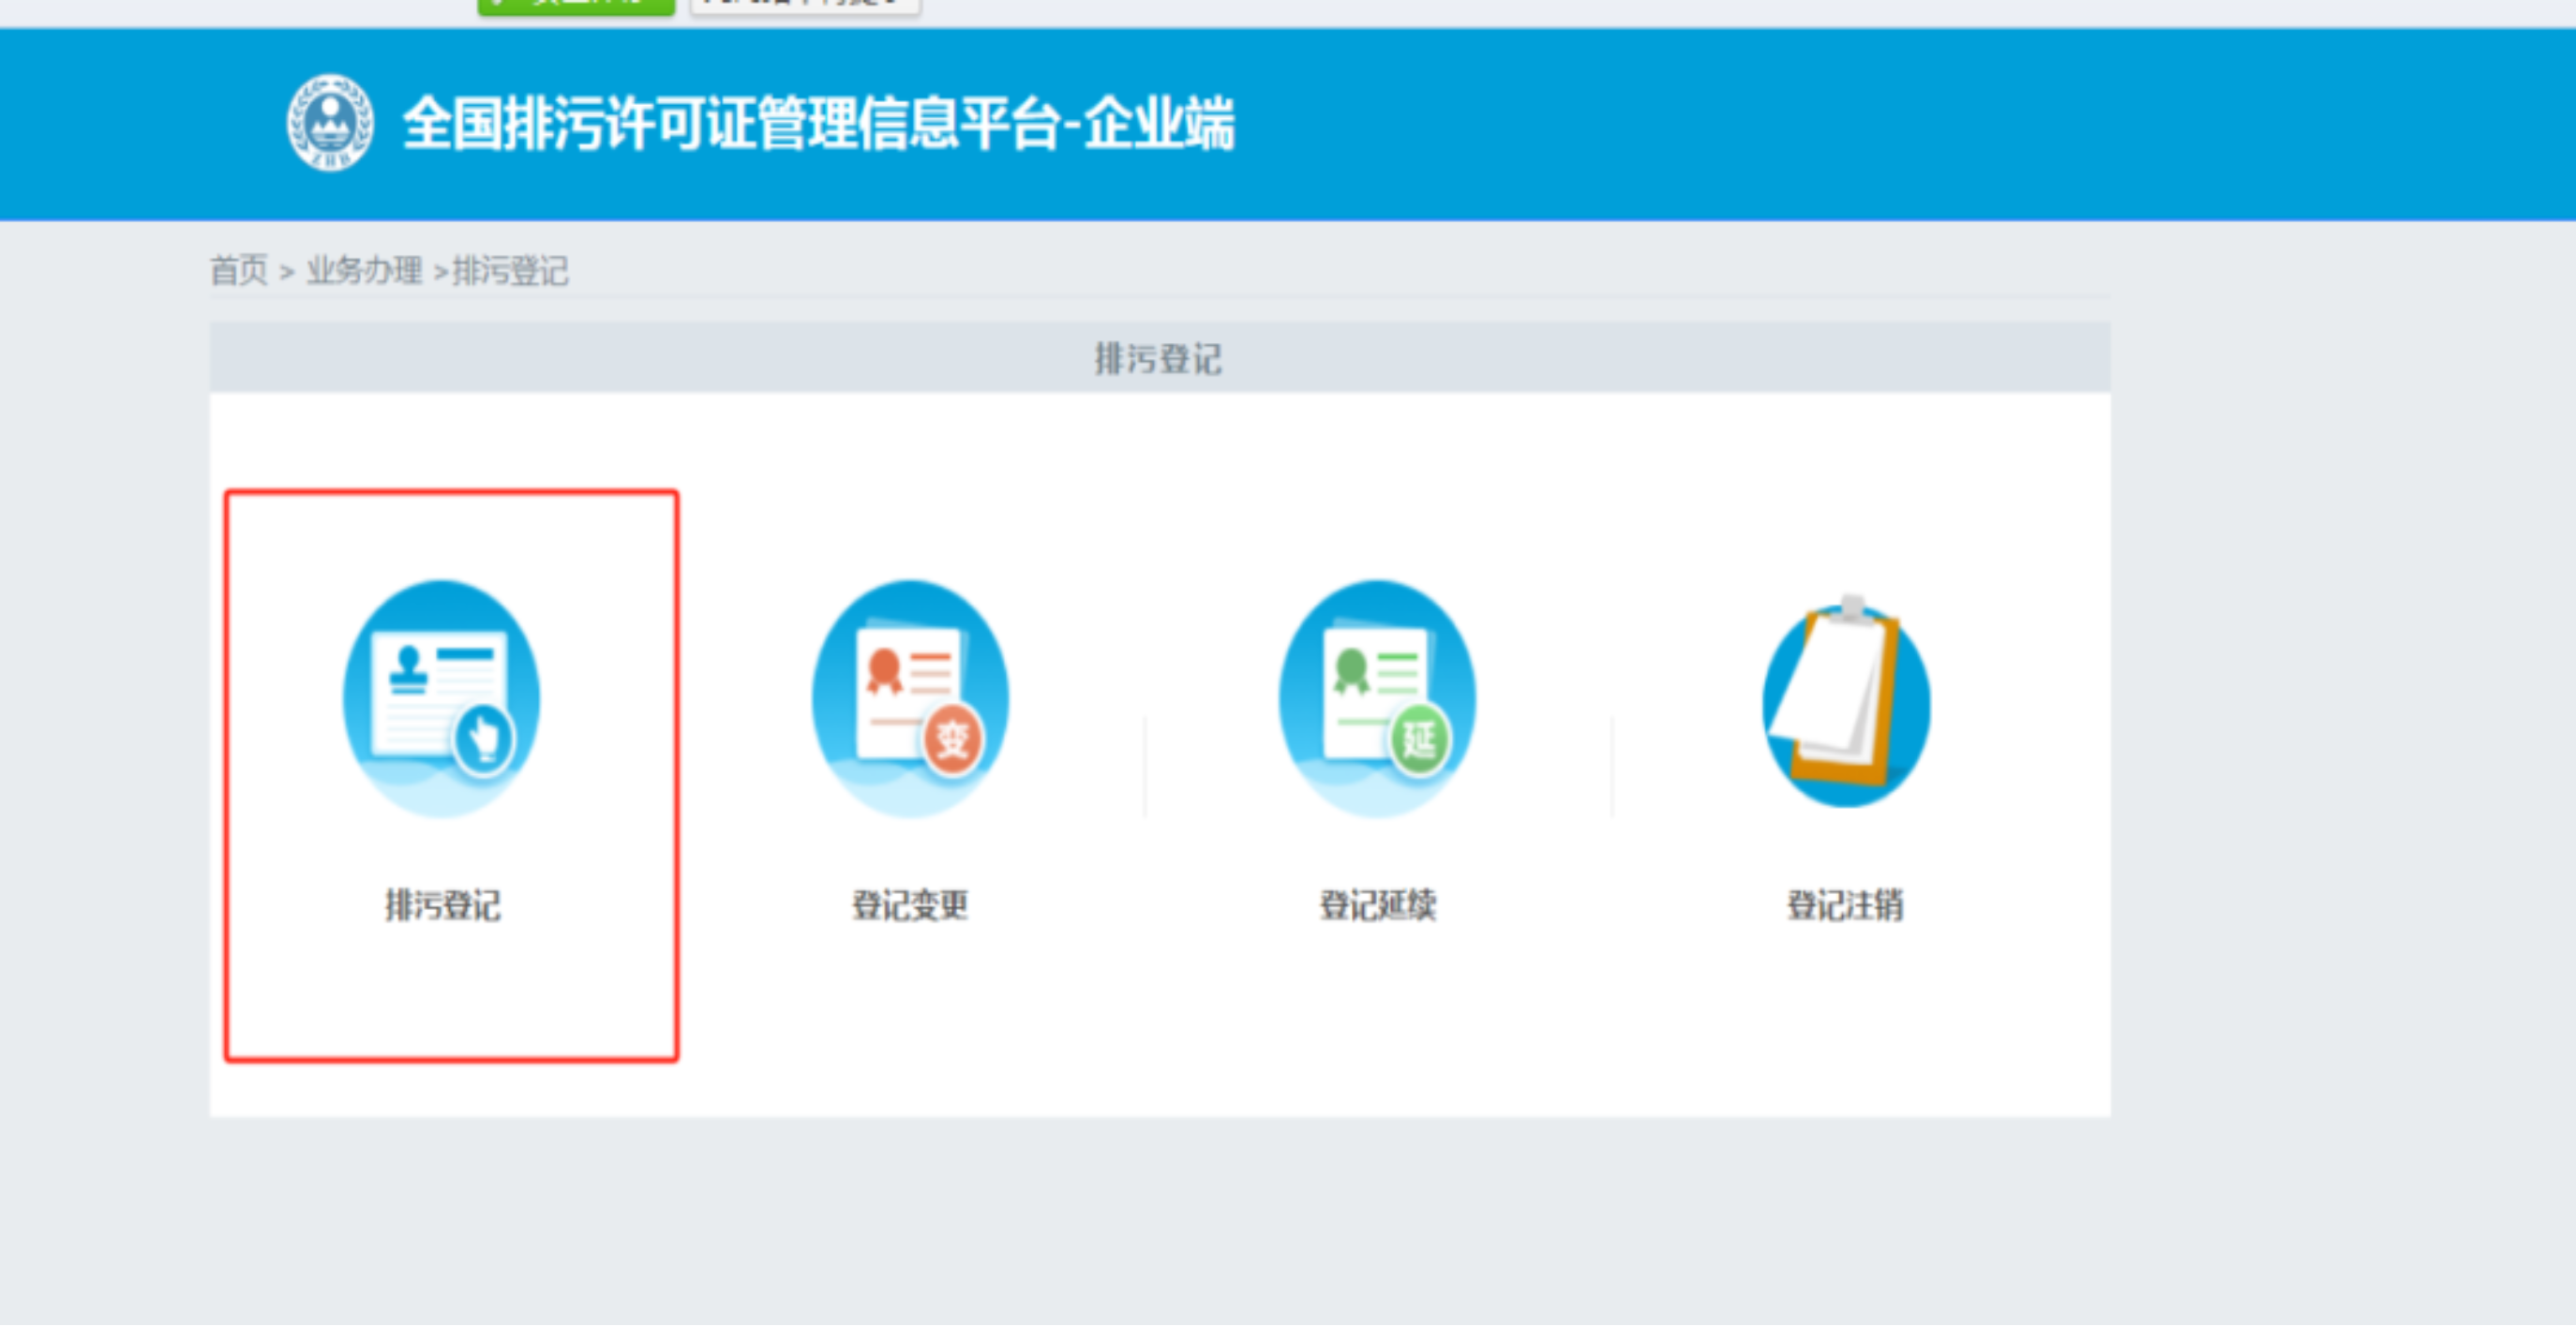Select the 登记注销 text label

pyautogui.click(x=1845, y=904)
